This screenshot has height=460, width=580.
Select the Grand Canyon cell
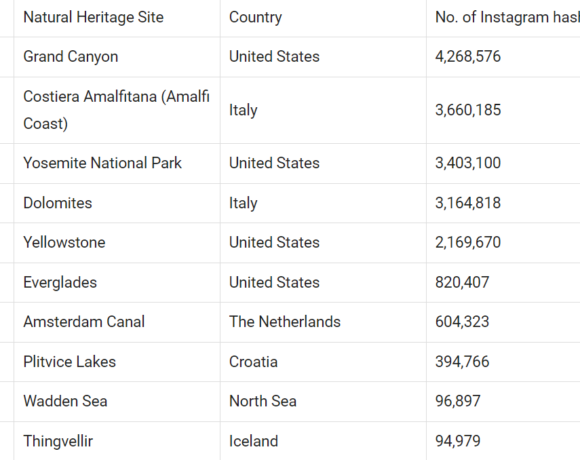click(x=117, y=57)
